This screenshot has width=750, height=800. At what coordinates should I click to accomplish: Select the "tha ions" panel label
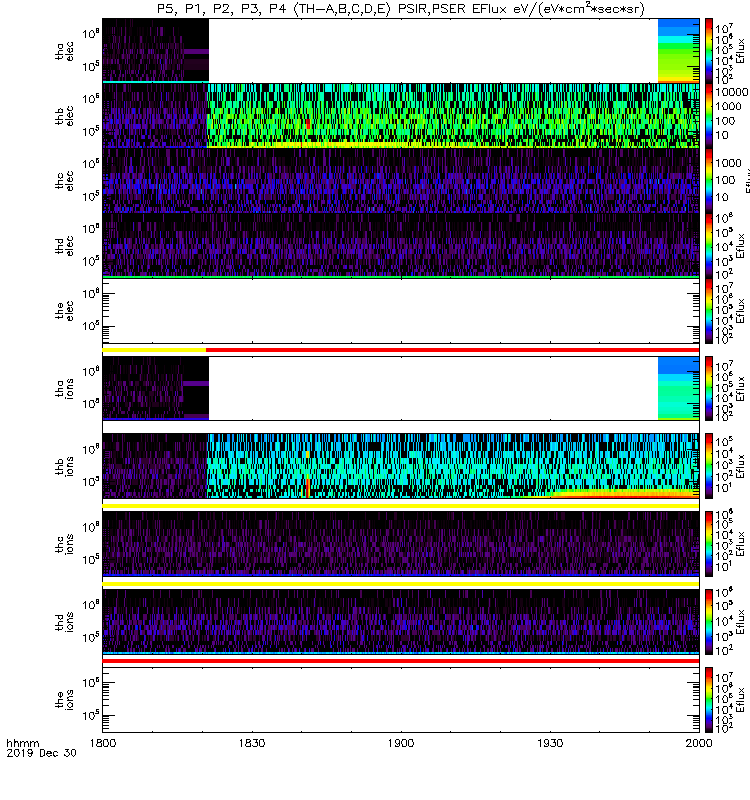click(x=64, y=388)
